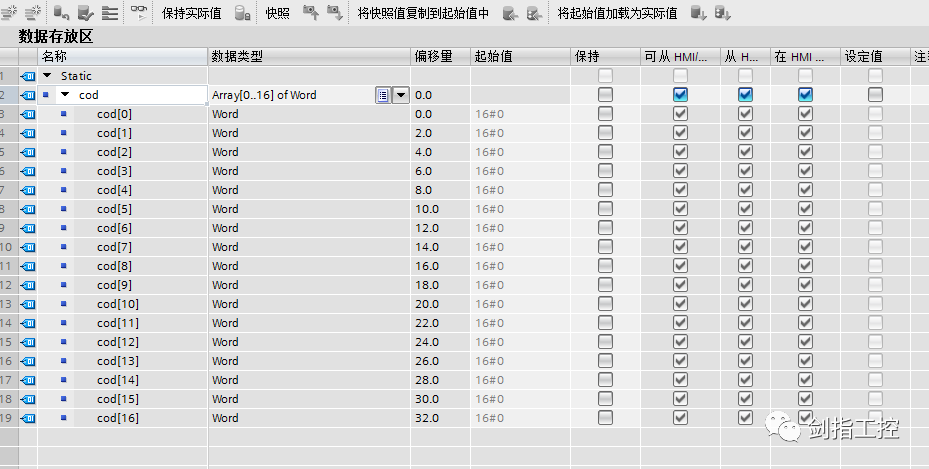Collapse the Static section triangle
This screenshot has width=929, height=469.
pyautogui.click(x=47, y=76)
